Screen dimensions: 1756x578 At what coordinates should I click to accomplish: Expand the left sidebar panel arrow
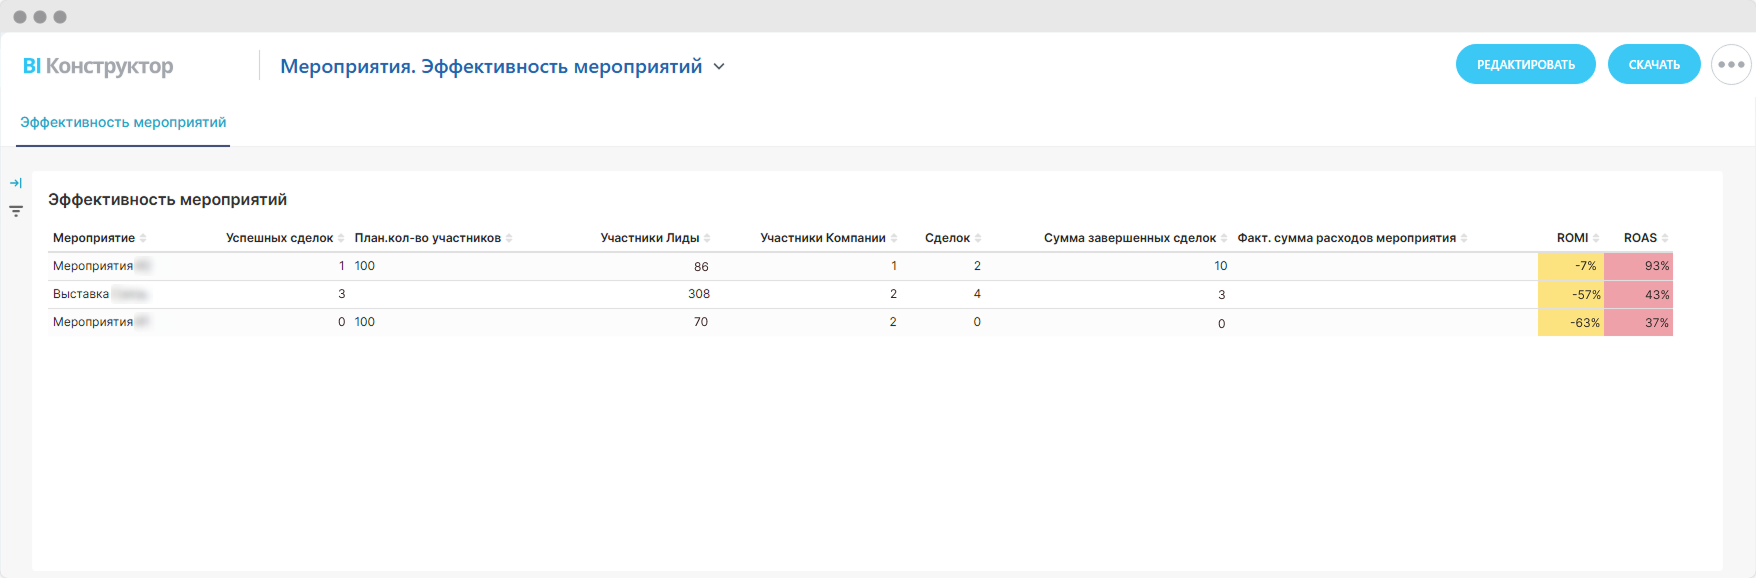click(x=16, y=183)
